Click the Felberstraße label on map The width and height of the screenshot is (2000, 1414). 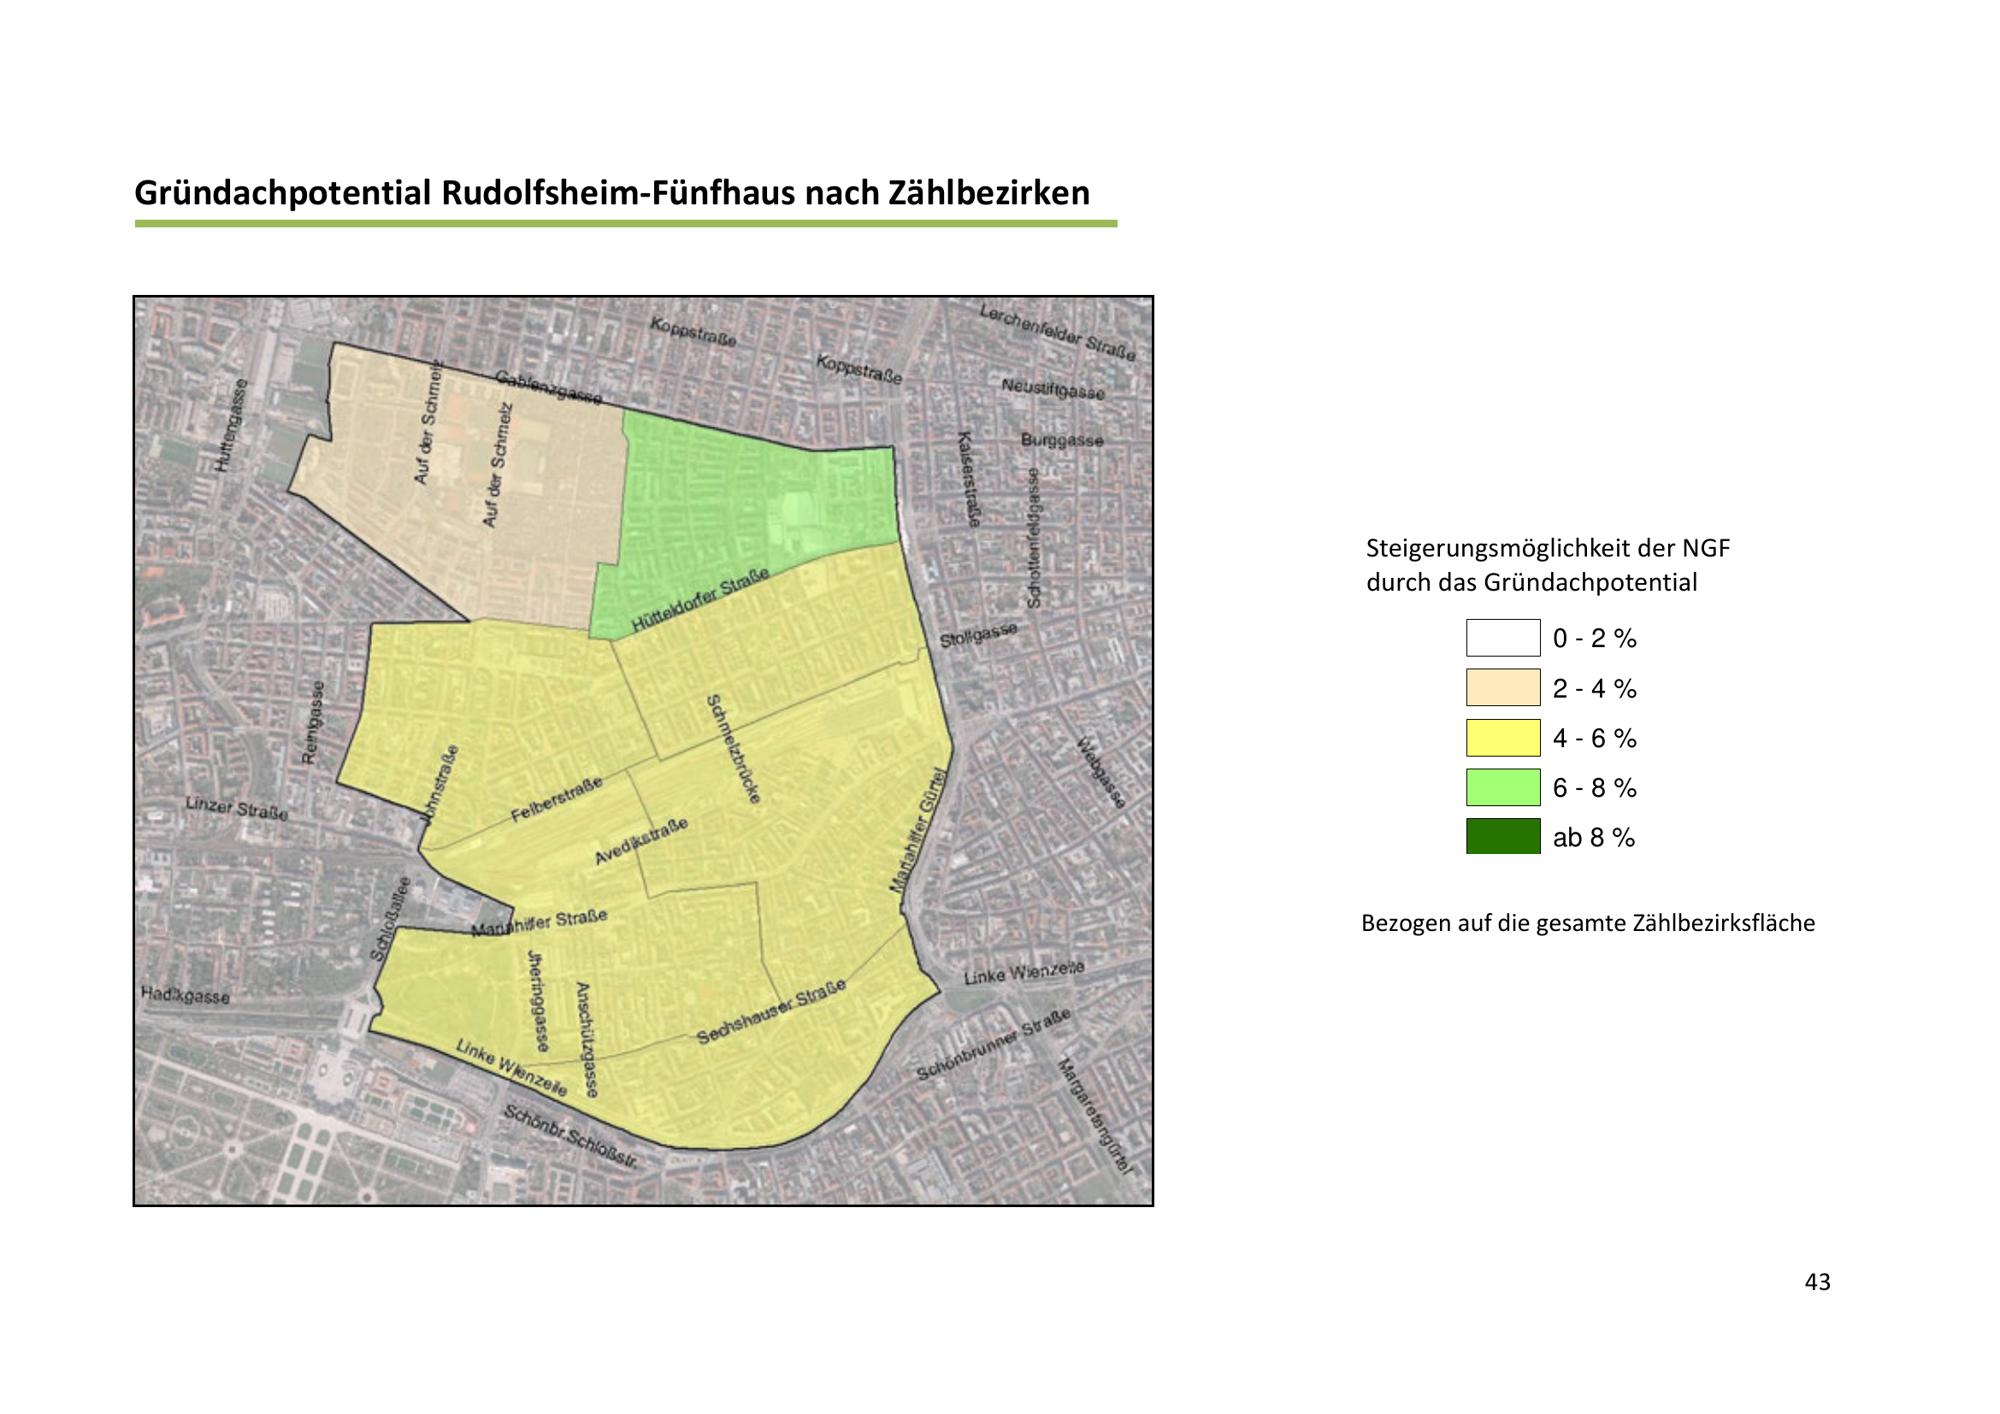(x=557, y=800)
